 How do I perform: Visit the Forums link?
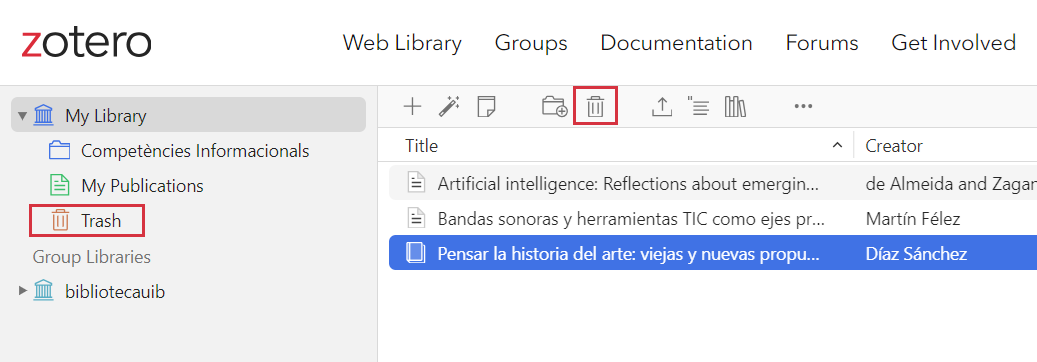[x=822, y=43]
